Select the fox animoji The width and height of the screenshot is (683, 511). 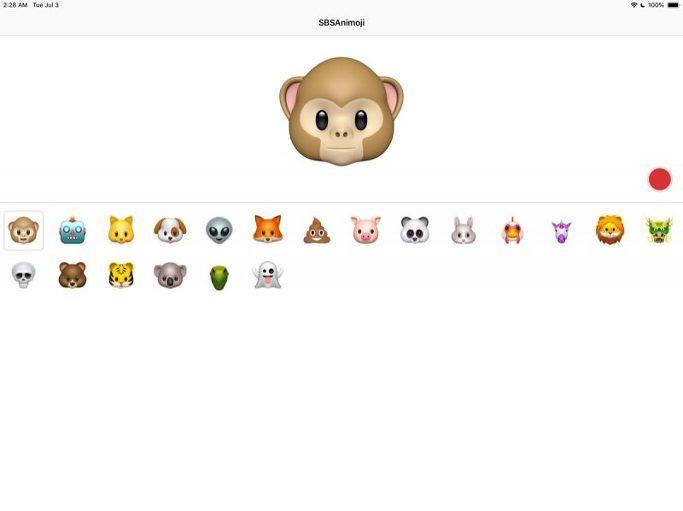pyautogui.click(x=268, y=229)
